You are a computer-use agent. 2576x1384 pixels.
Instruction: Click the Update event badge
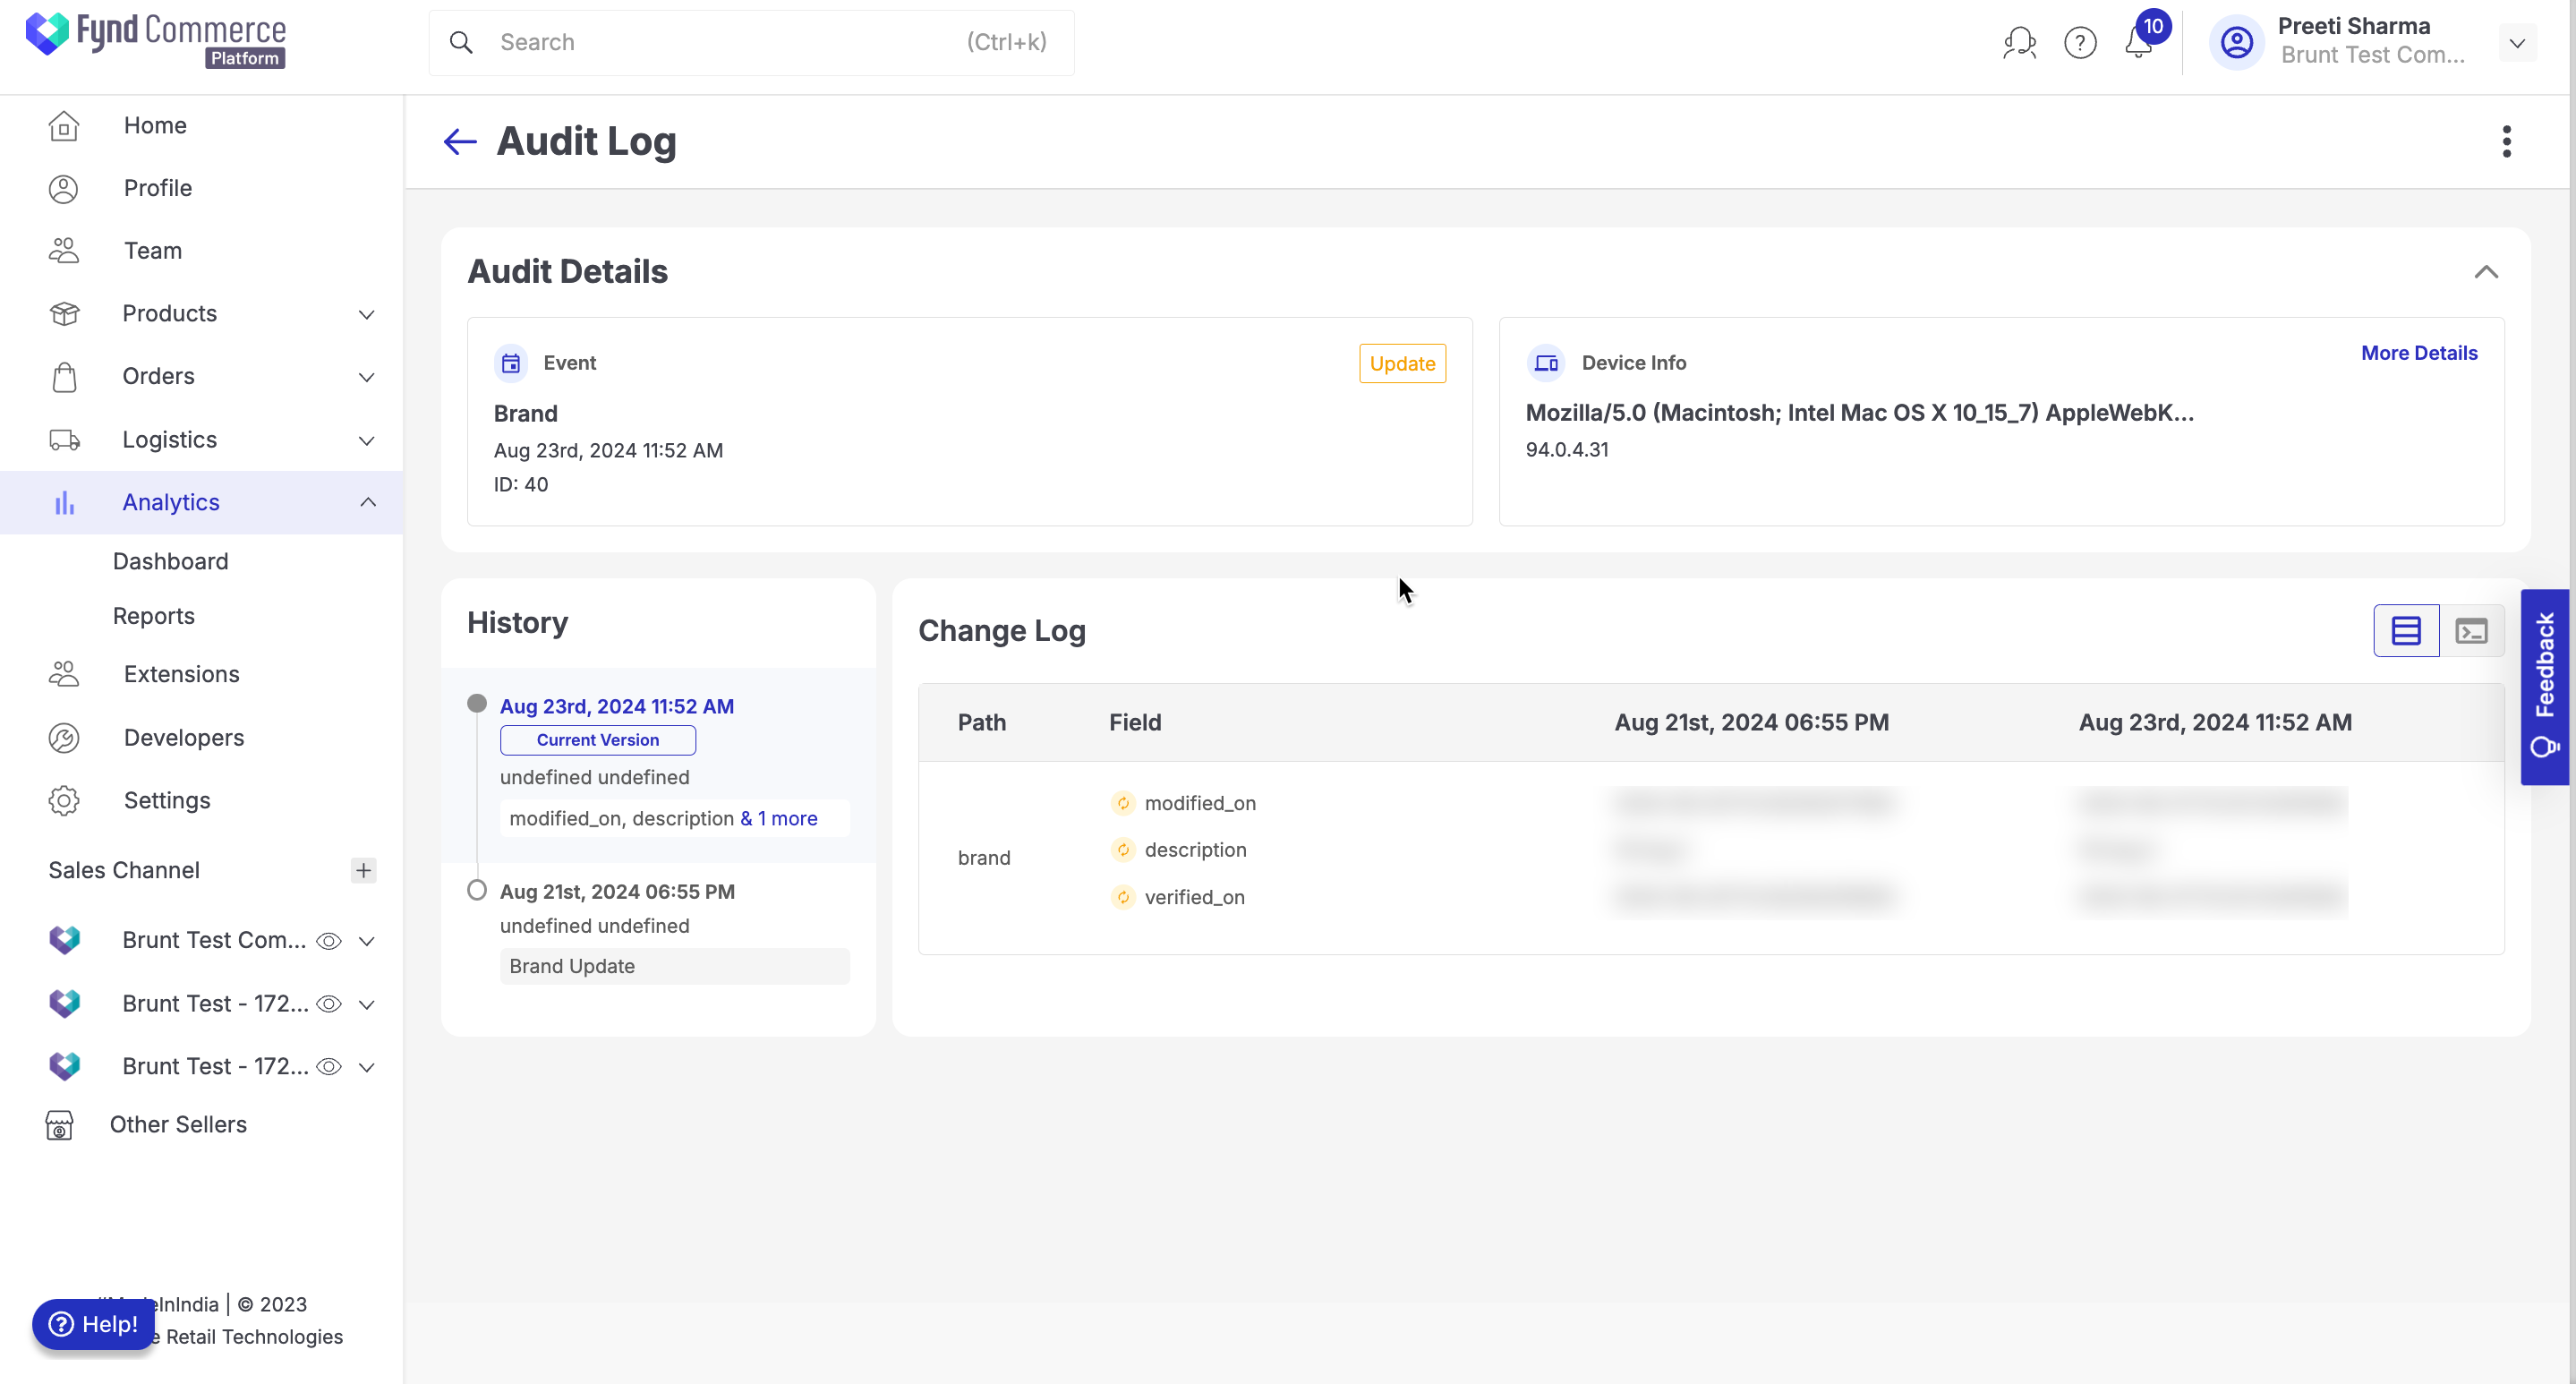point(1402,363)
